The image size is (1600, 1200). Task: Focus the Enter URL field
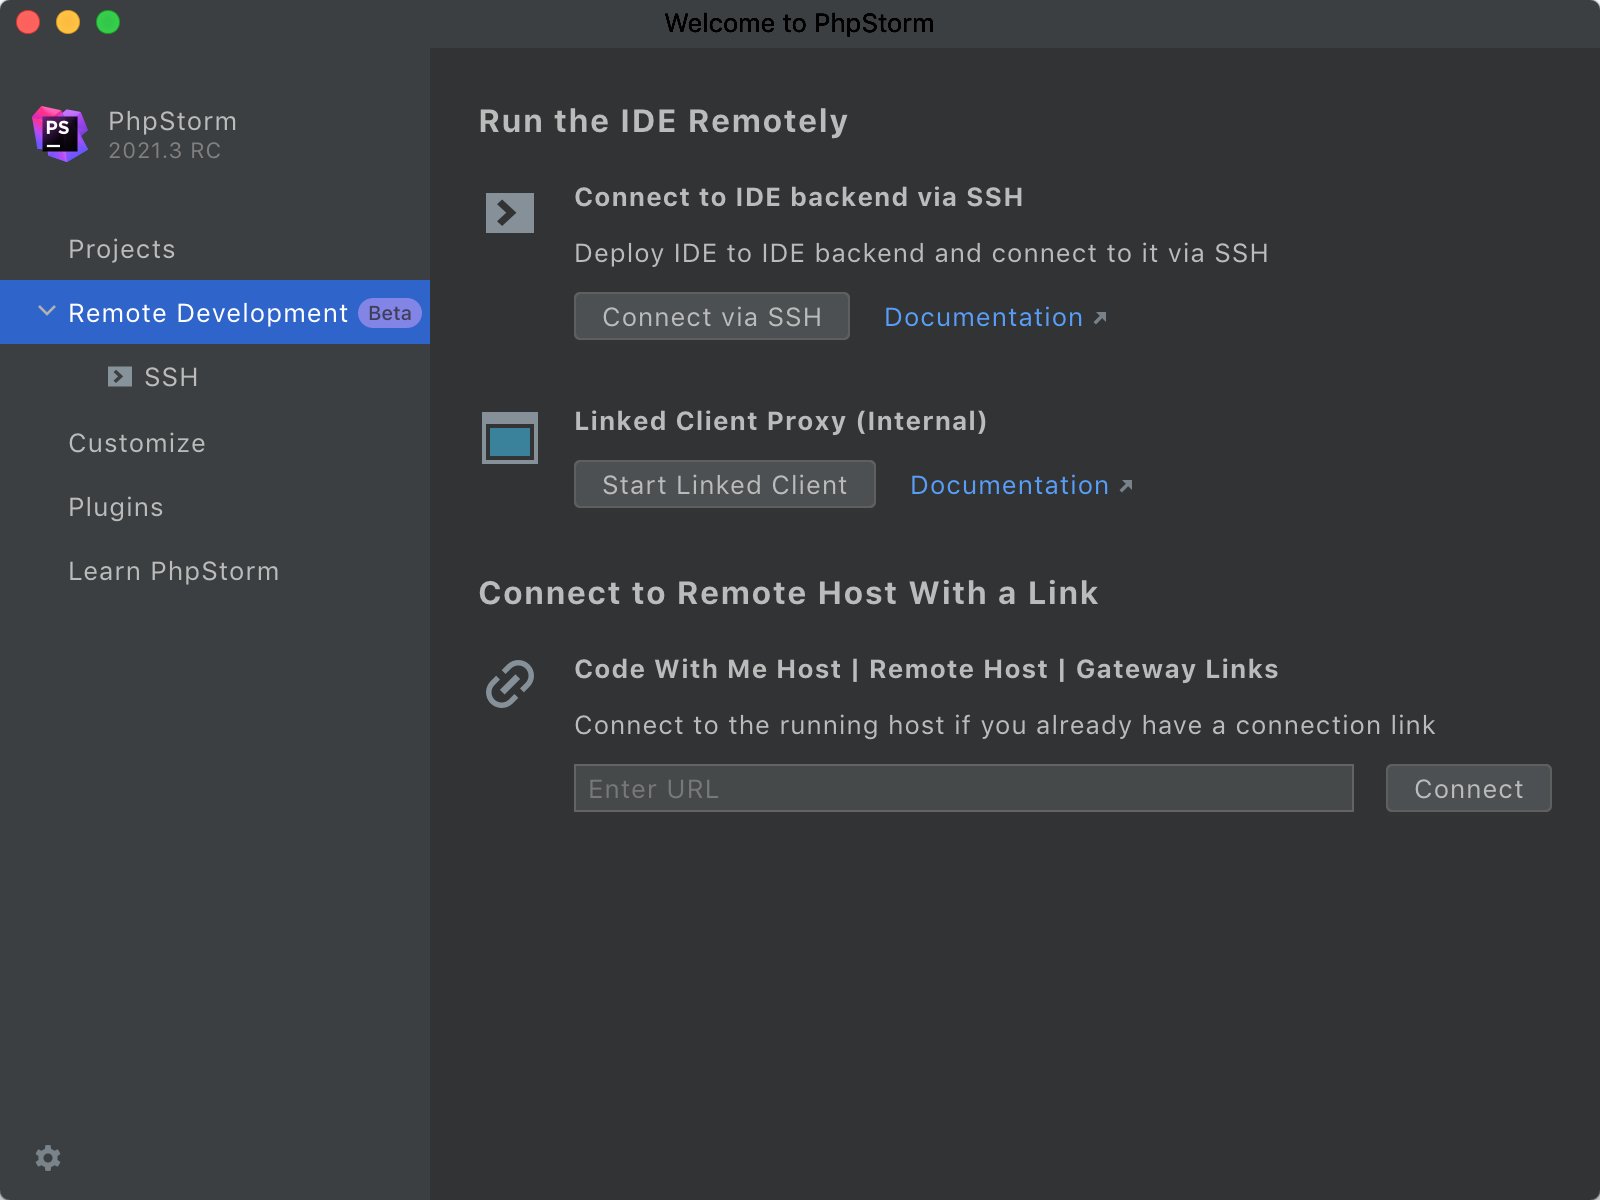pos(964,788)
